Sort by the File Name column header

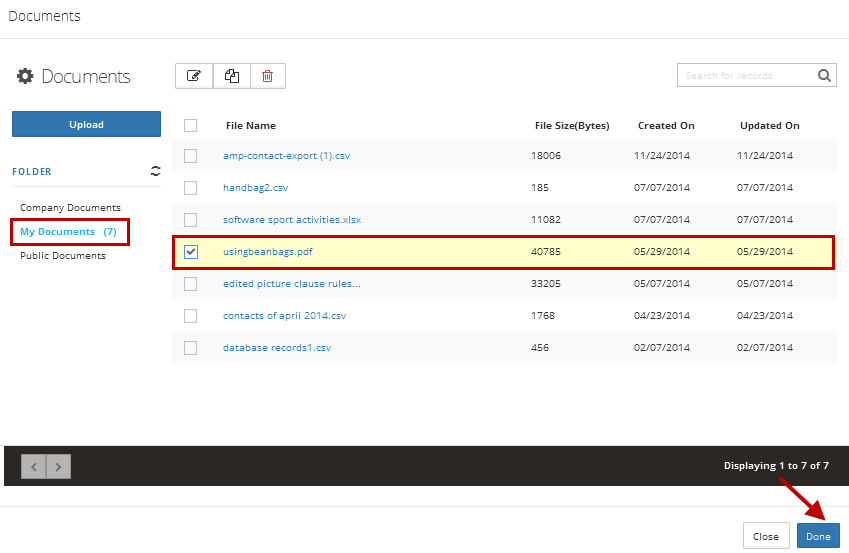(x=251, y=126)
